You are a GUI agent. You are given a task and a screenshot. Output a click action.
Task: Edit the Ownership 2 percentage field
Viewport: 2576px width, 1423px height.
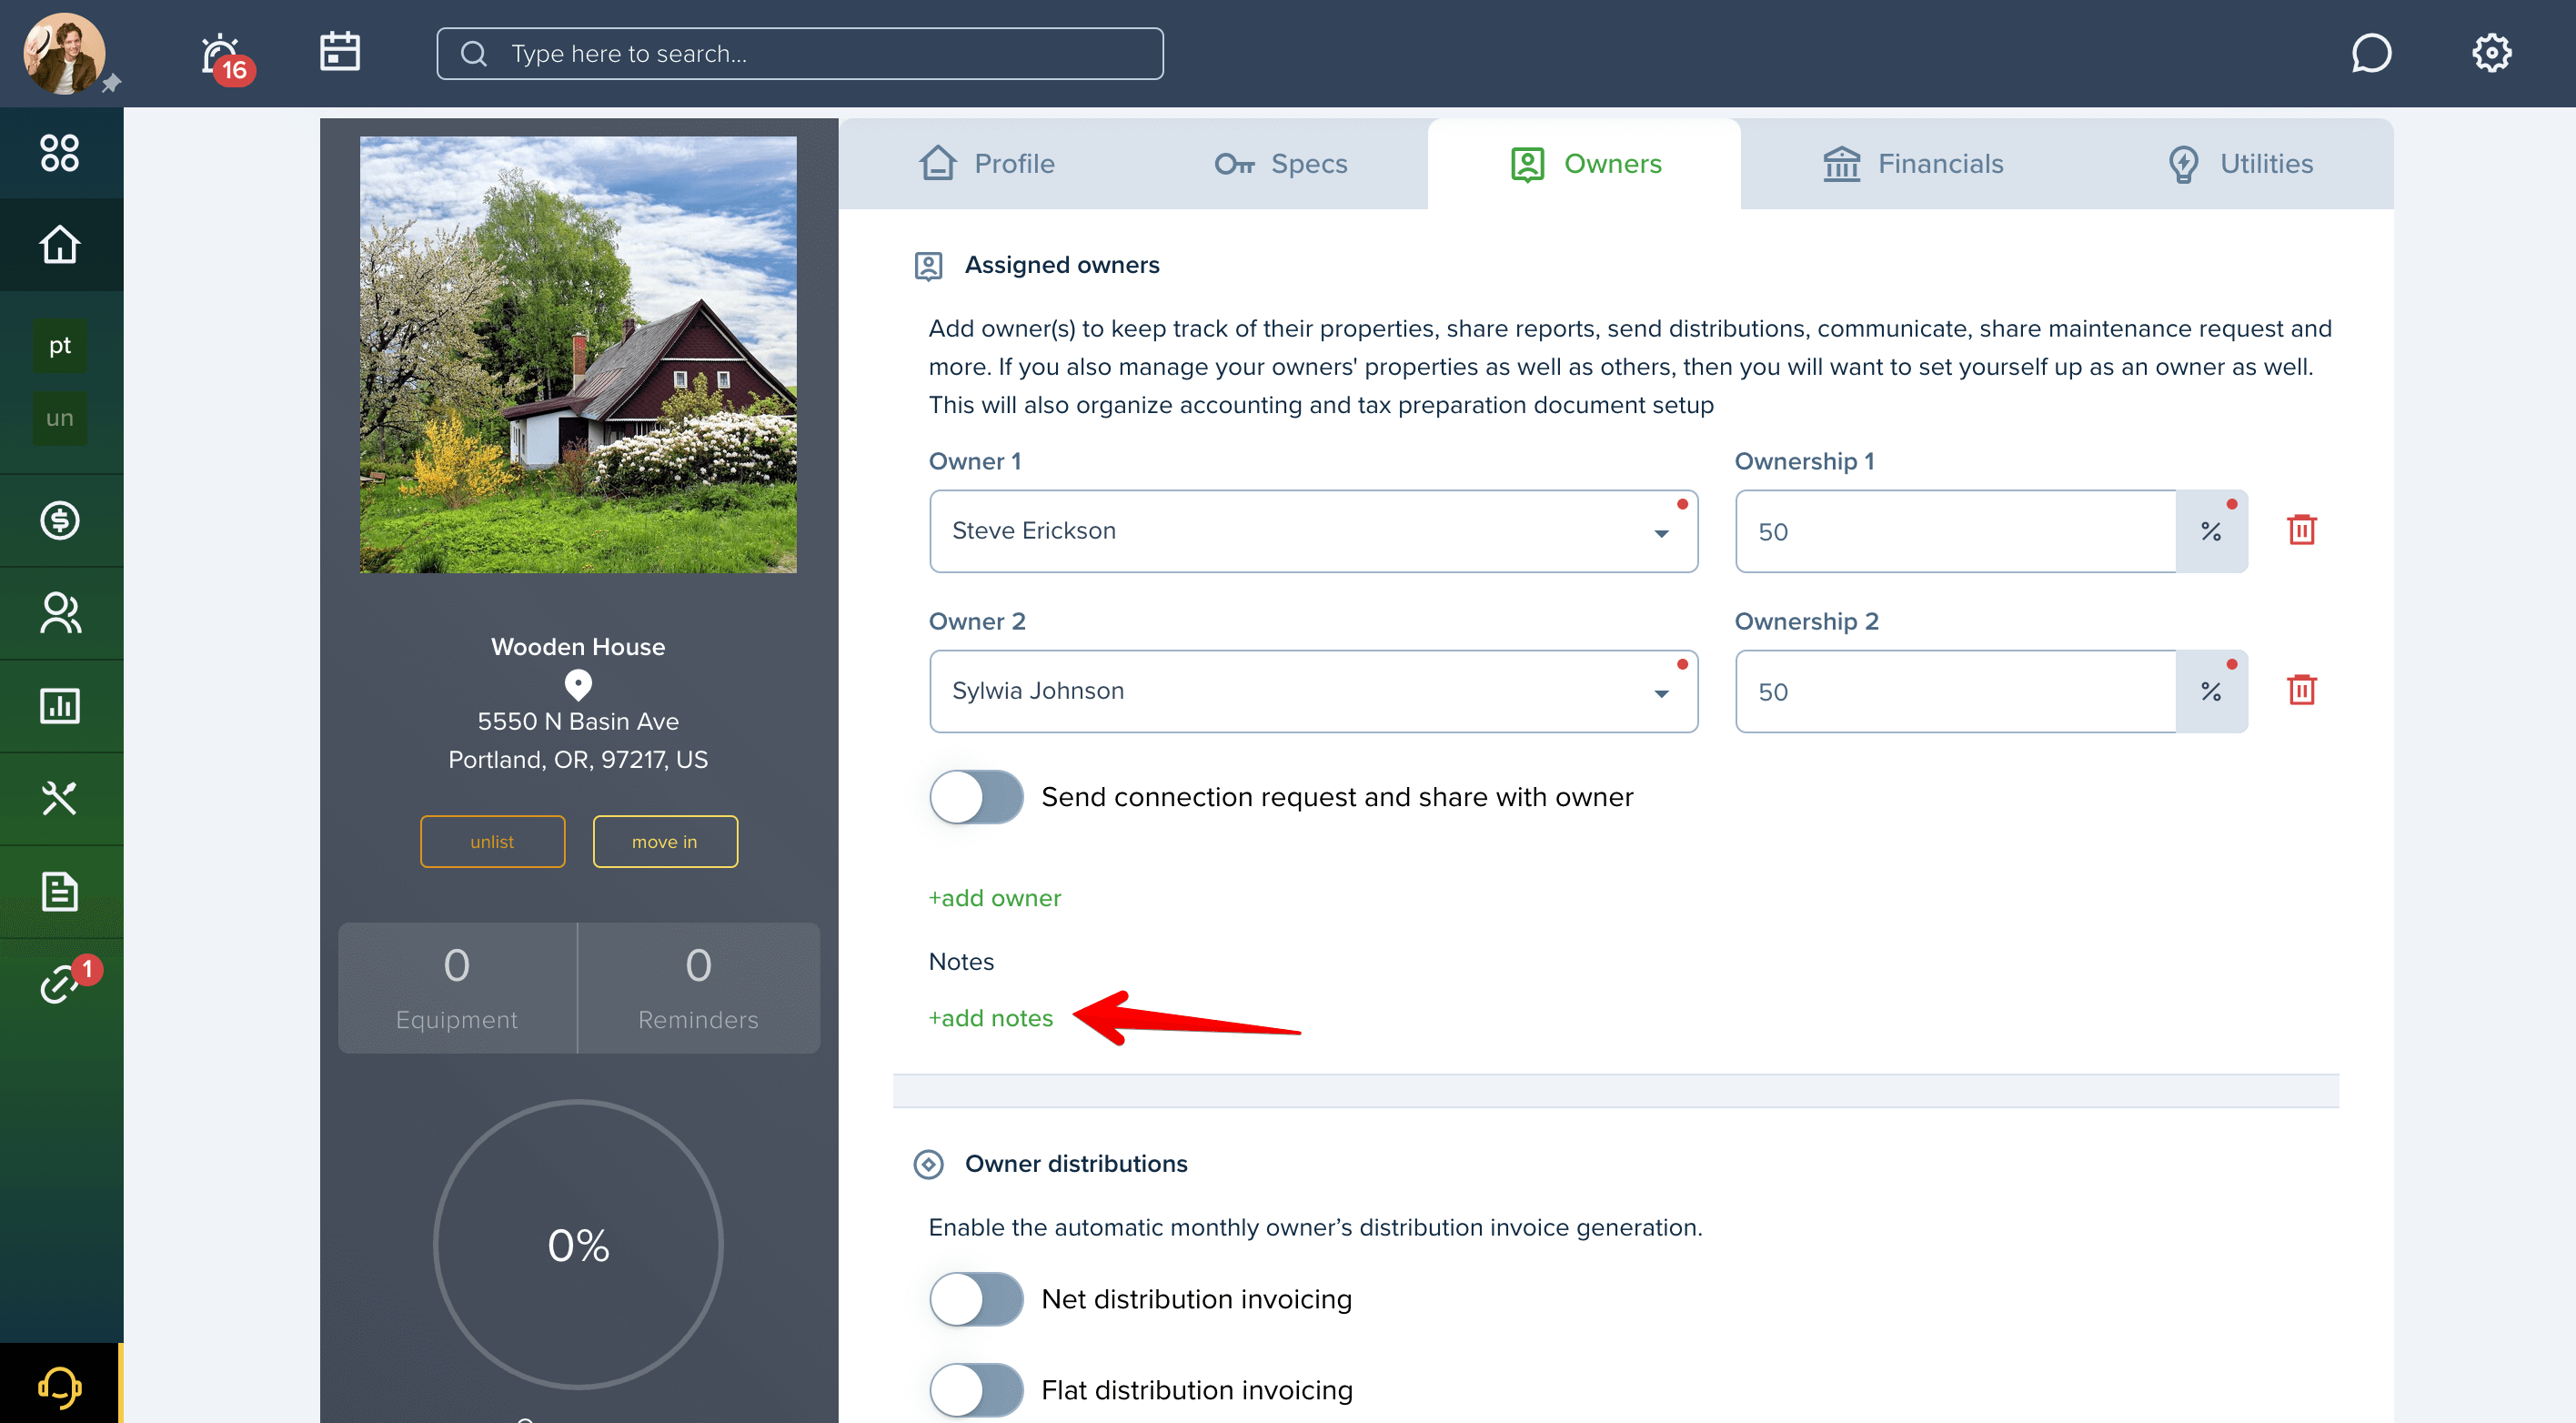[1955, 691]
